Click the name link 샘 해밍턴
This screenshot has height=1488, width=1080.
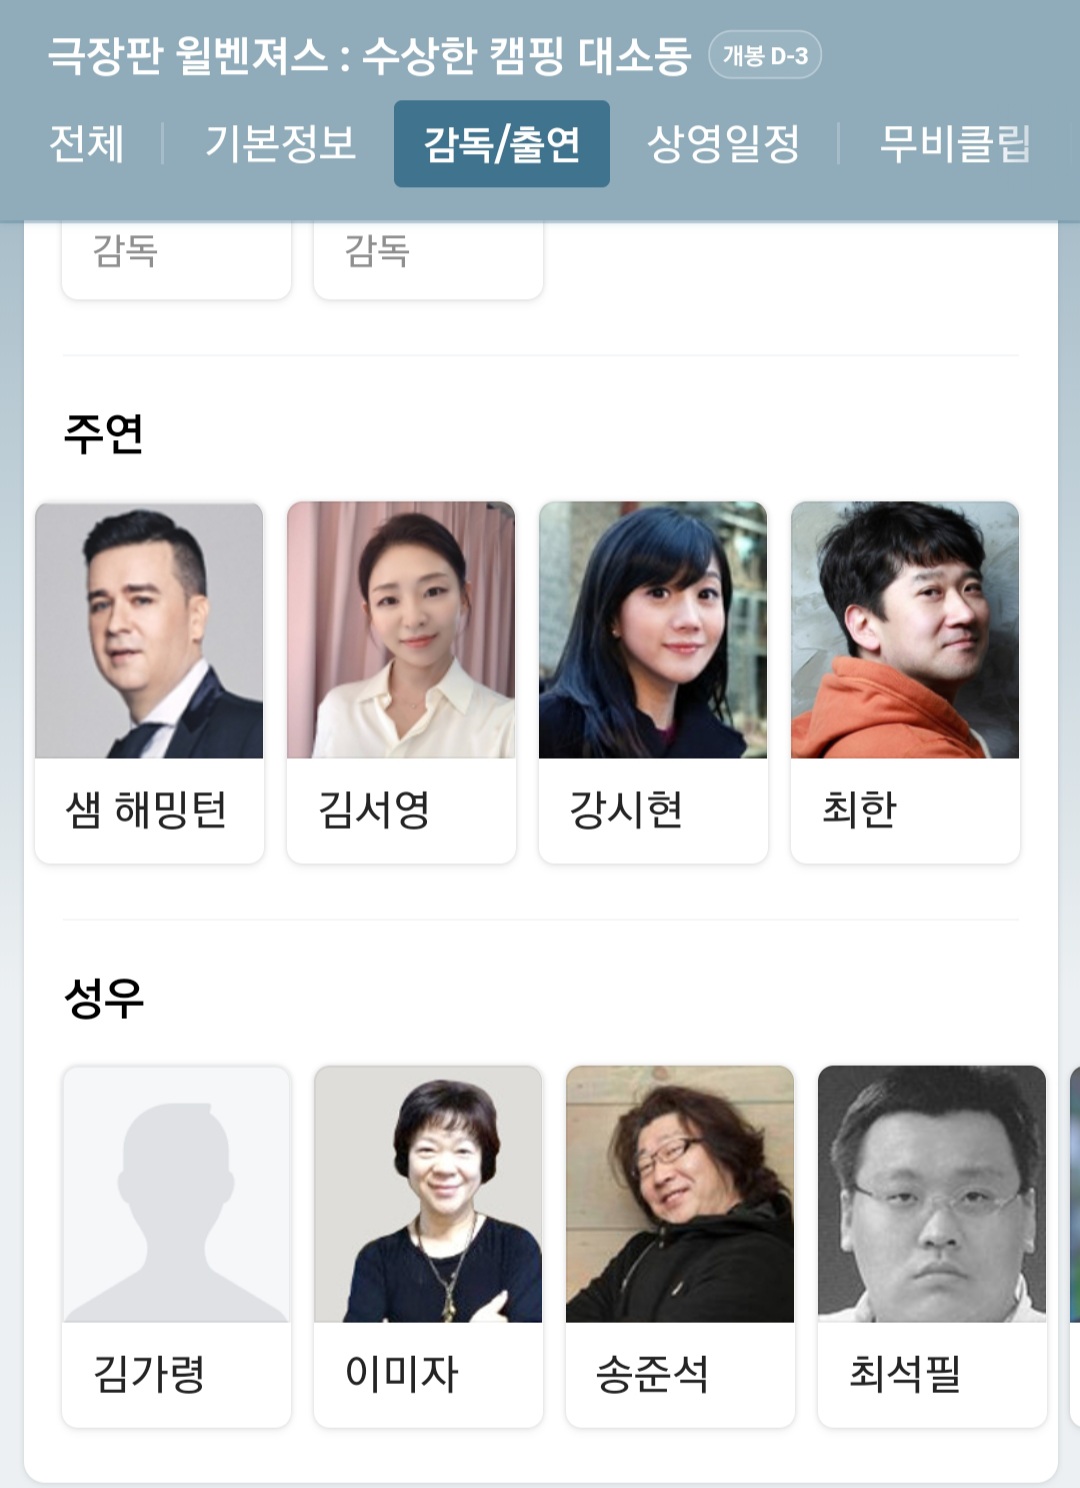point(146,810)
